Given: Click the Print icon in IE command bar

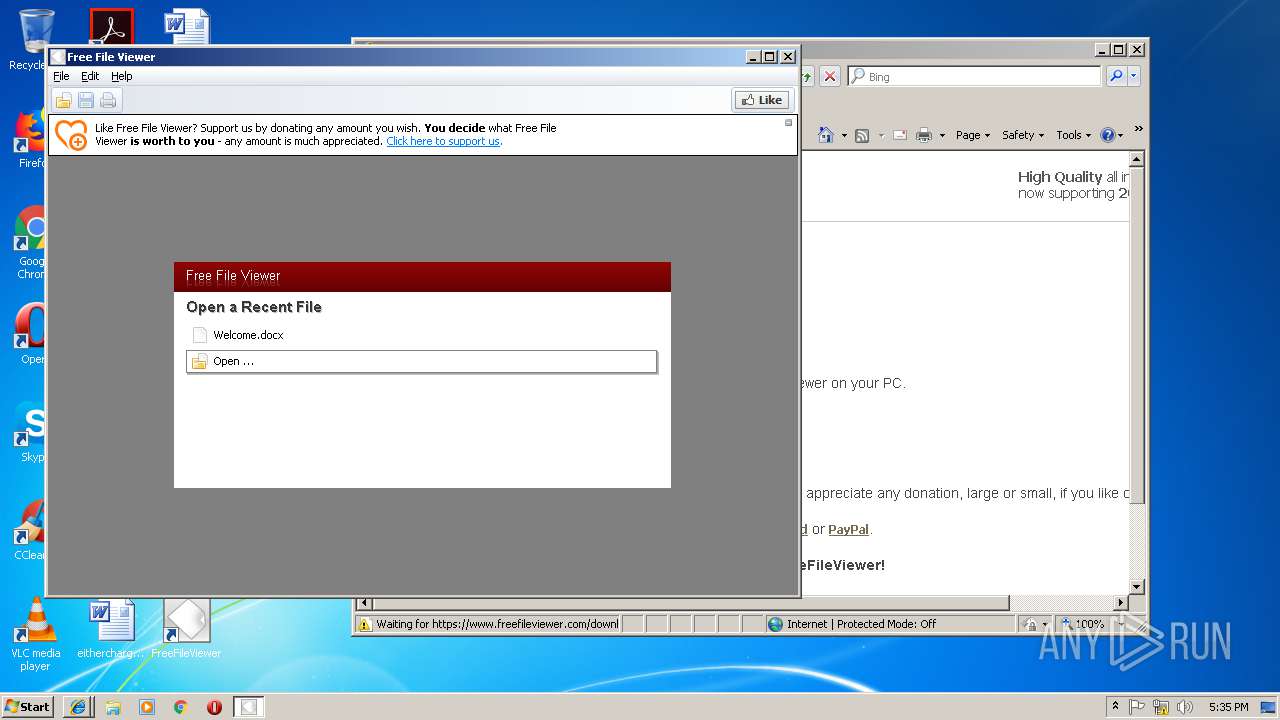Looking at the screenshot, I should (x=924, y=135).
